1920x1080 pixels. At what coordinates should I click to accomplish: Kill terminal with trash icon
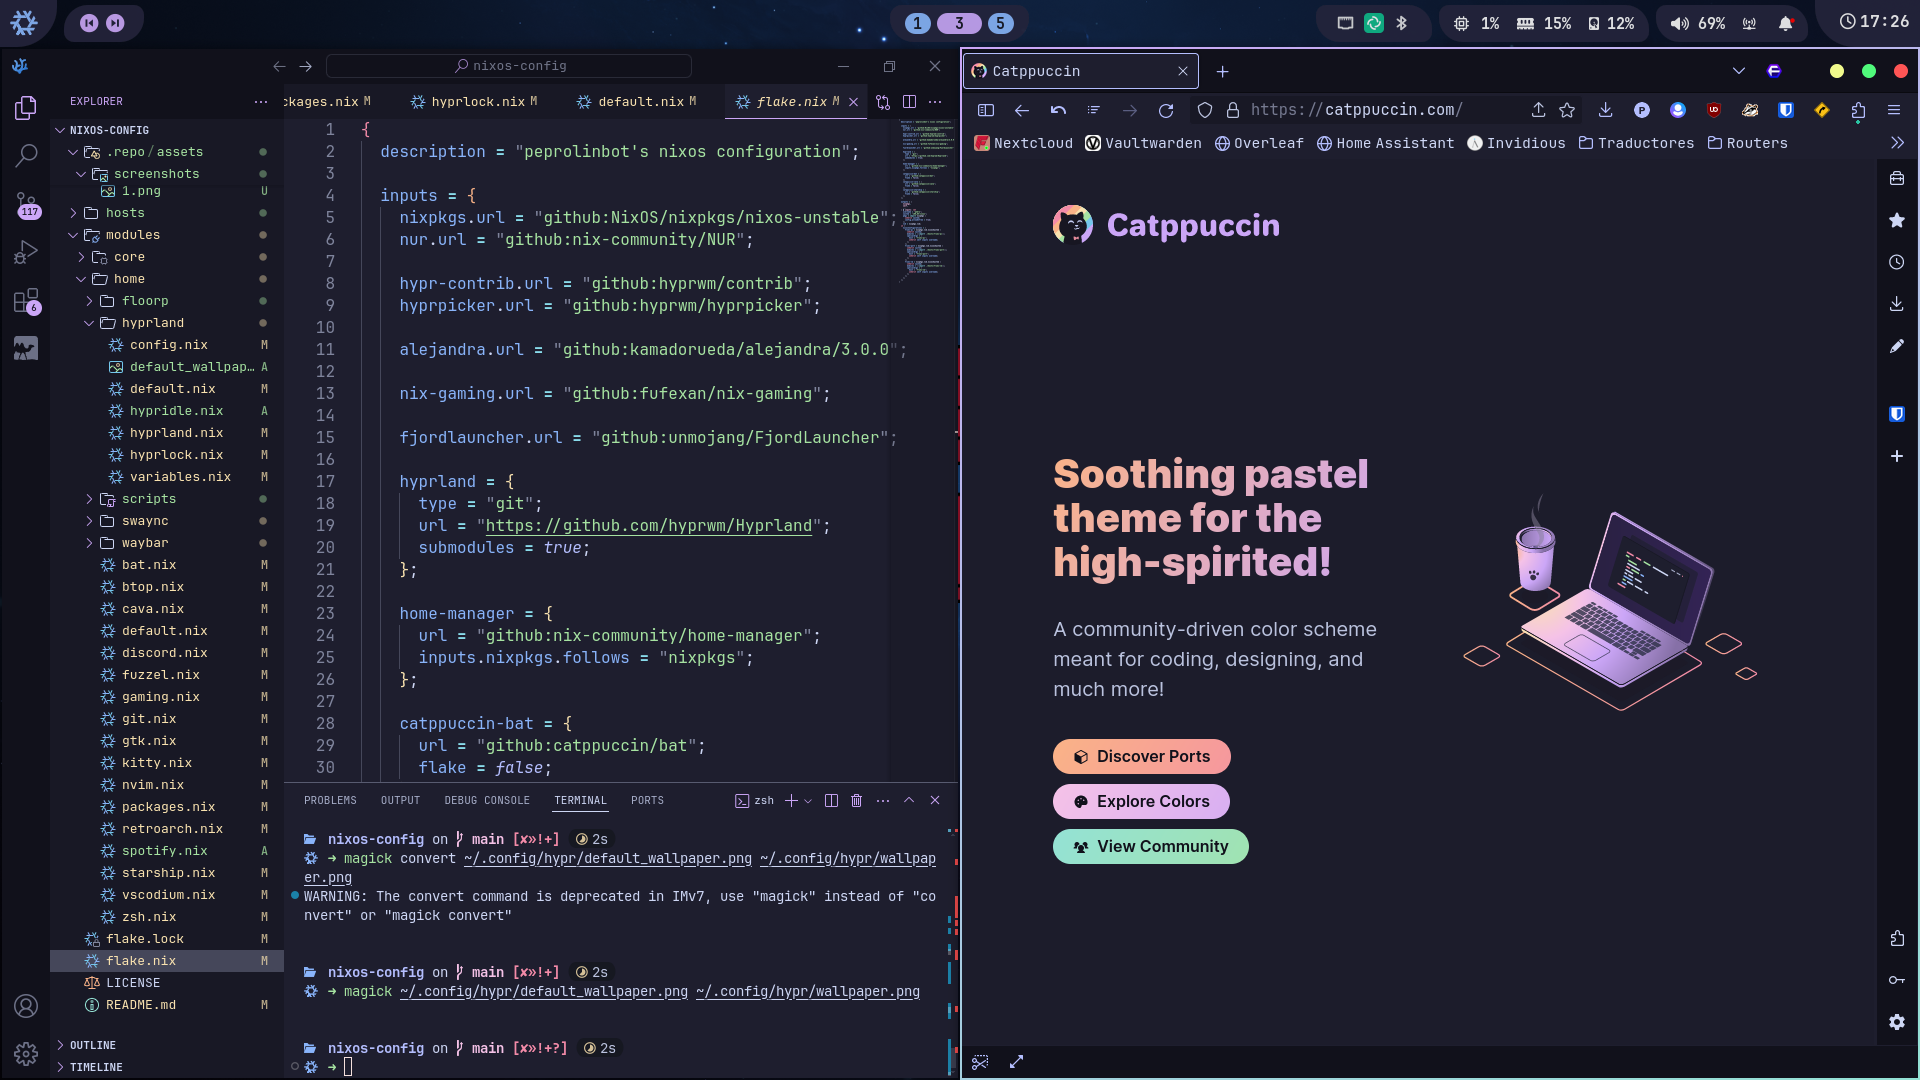(857, 801)
